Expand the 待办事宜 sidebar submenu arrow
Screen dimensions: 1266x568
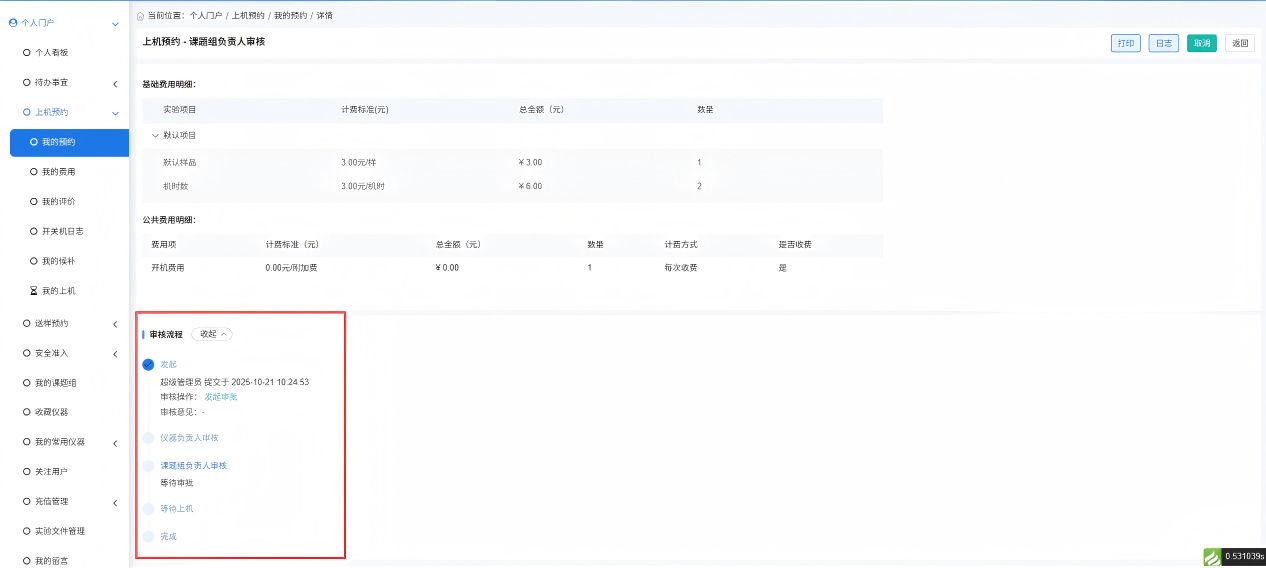point(115,83)
